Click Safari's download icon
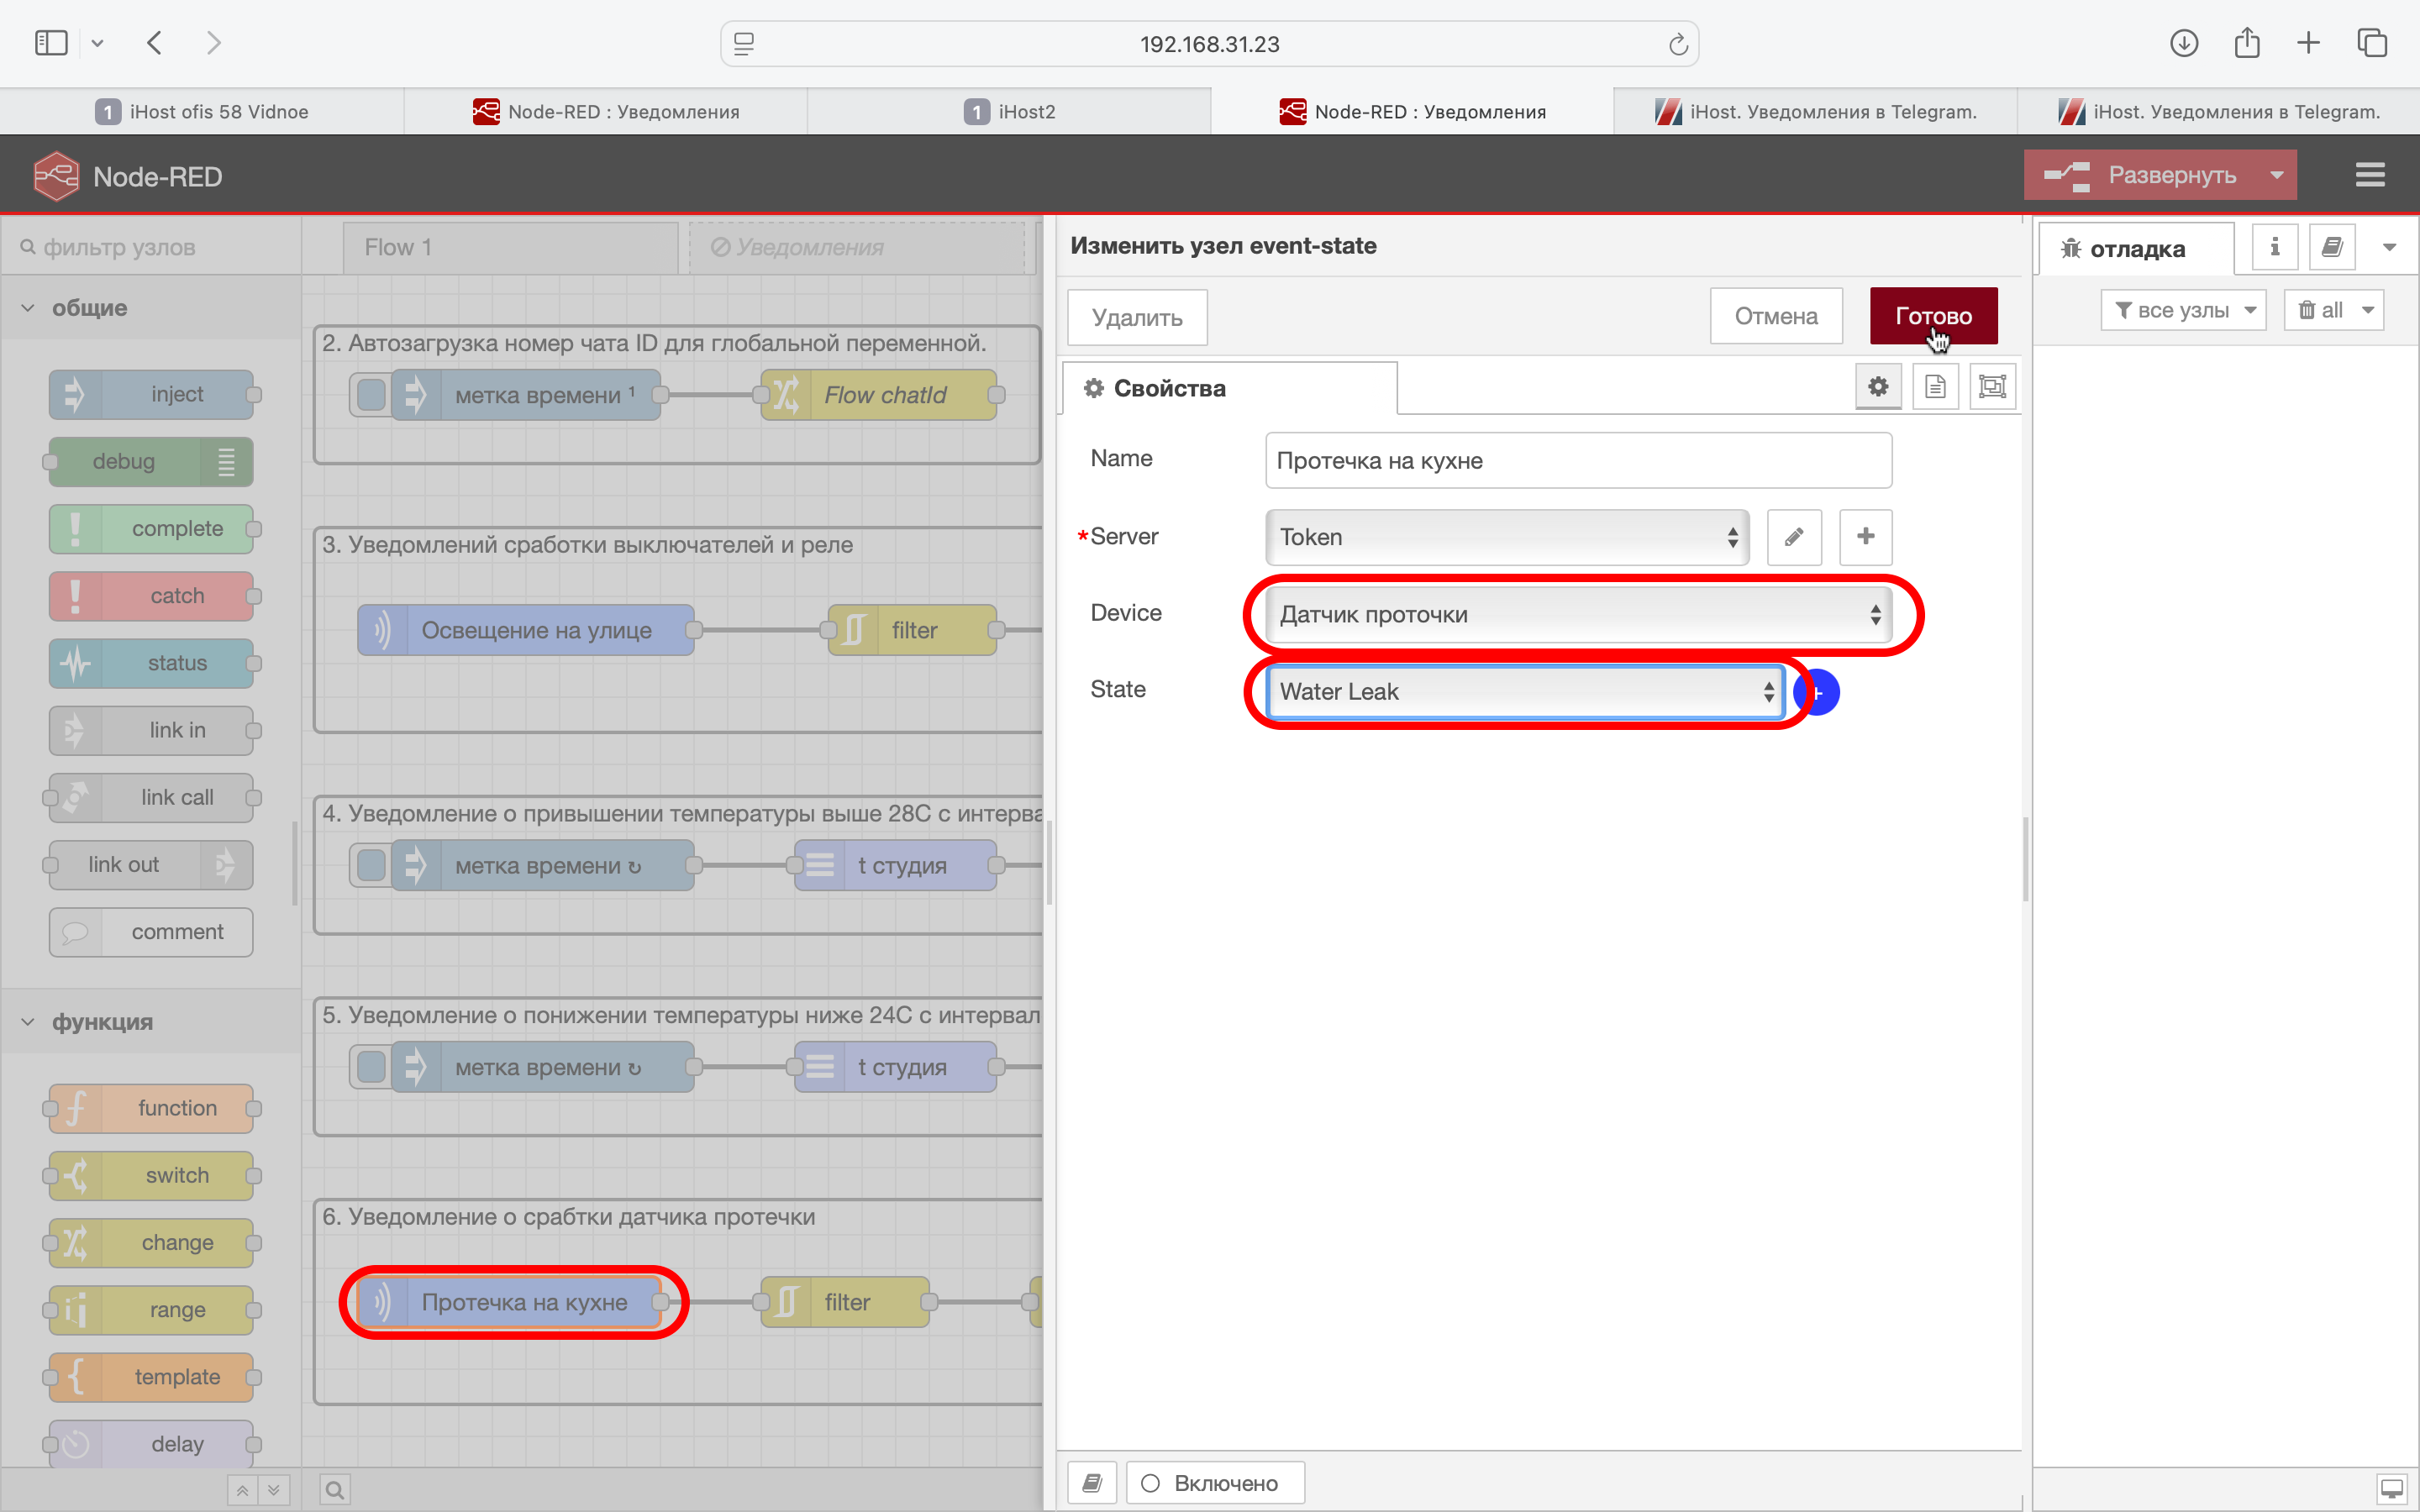The height and width of the screenshot is (1512, 2420). (x=2183, y=43)
